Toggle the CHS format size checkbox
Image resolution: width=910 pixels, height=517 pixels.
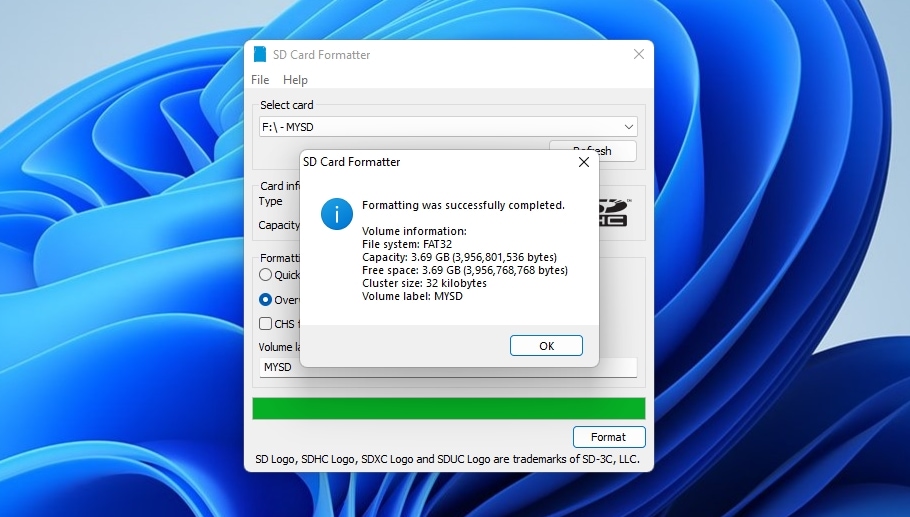tap(265, 323)
